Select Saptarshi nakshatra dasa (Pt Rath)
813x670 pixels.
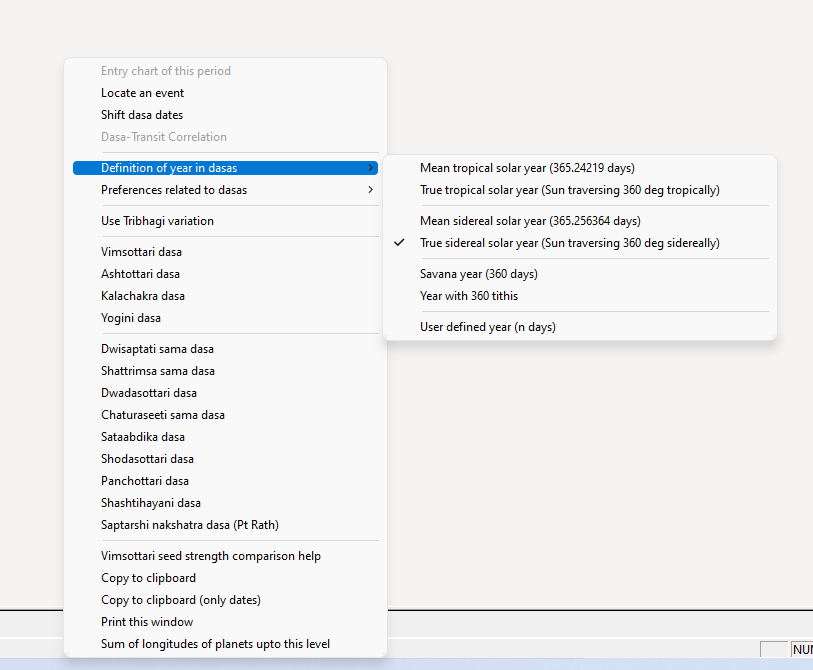coord(226,525)
